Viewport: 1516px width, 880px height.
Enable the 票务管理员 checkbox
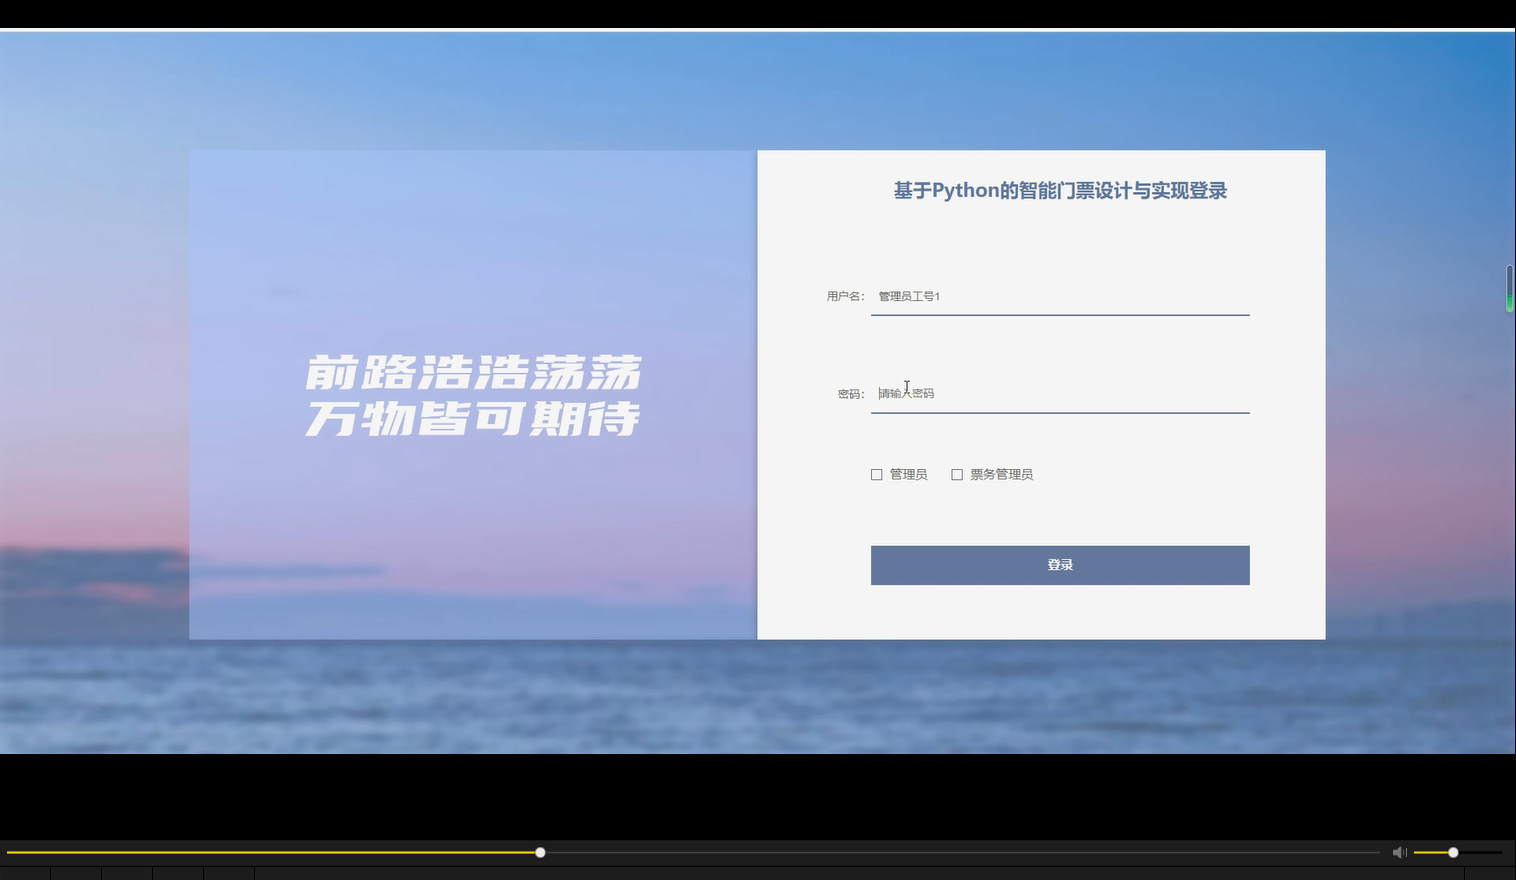pos(957,474)
